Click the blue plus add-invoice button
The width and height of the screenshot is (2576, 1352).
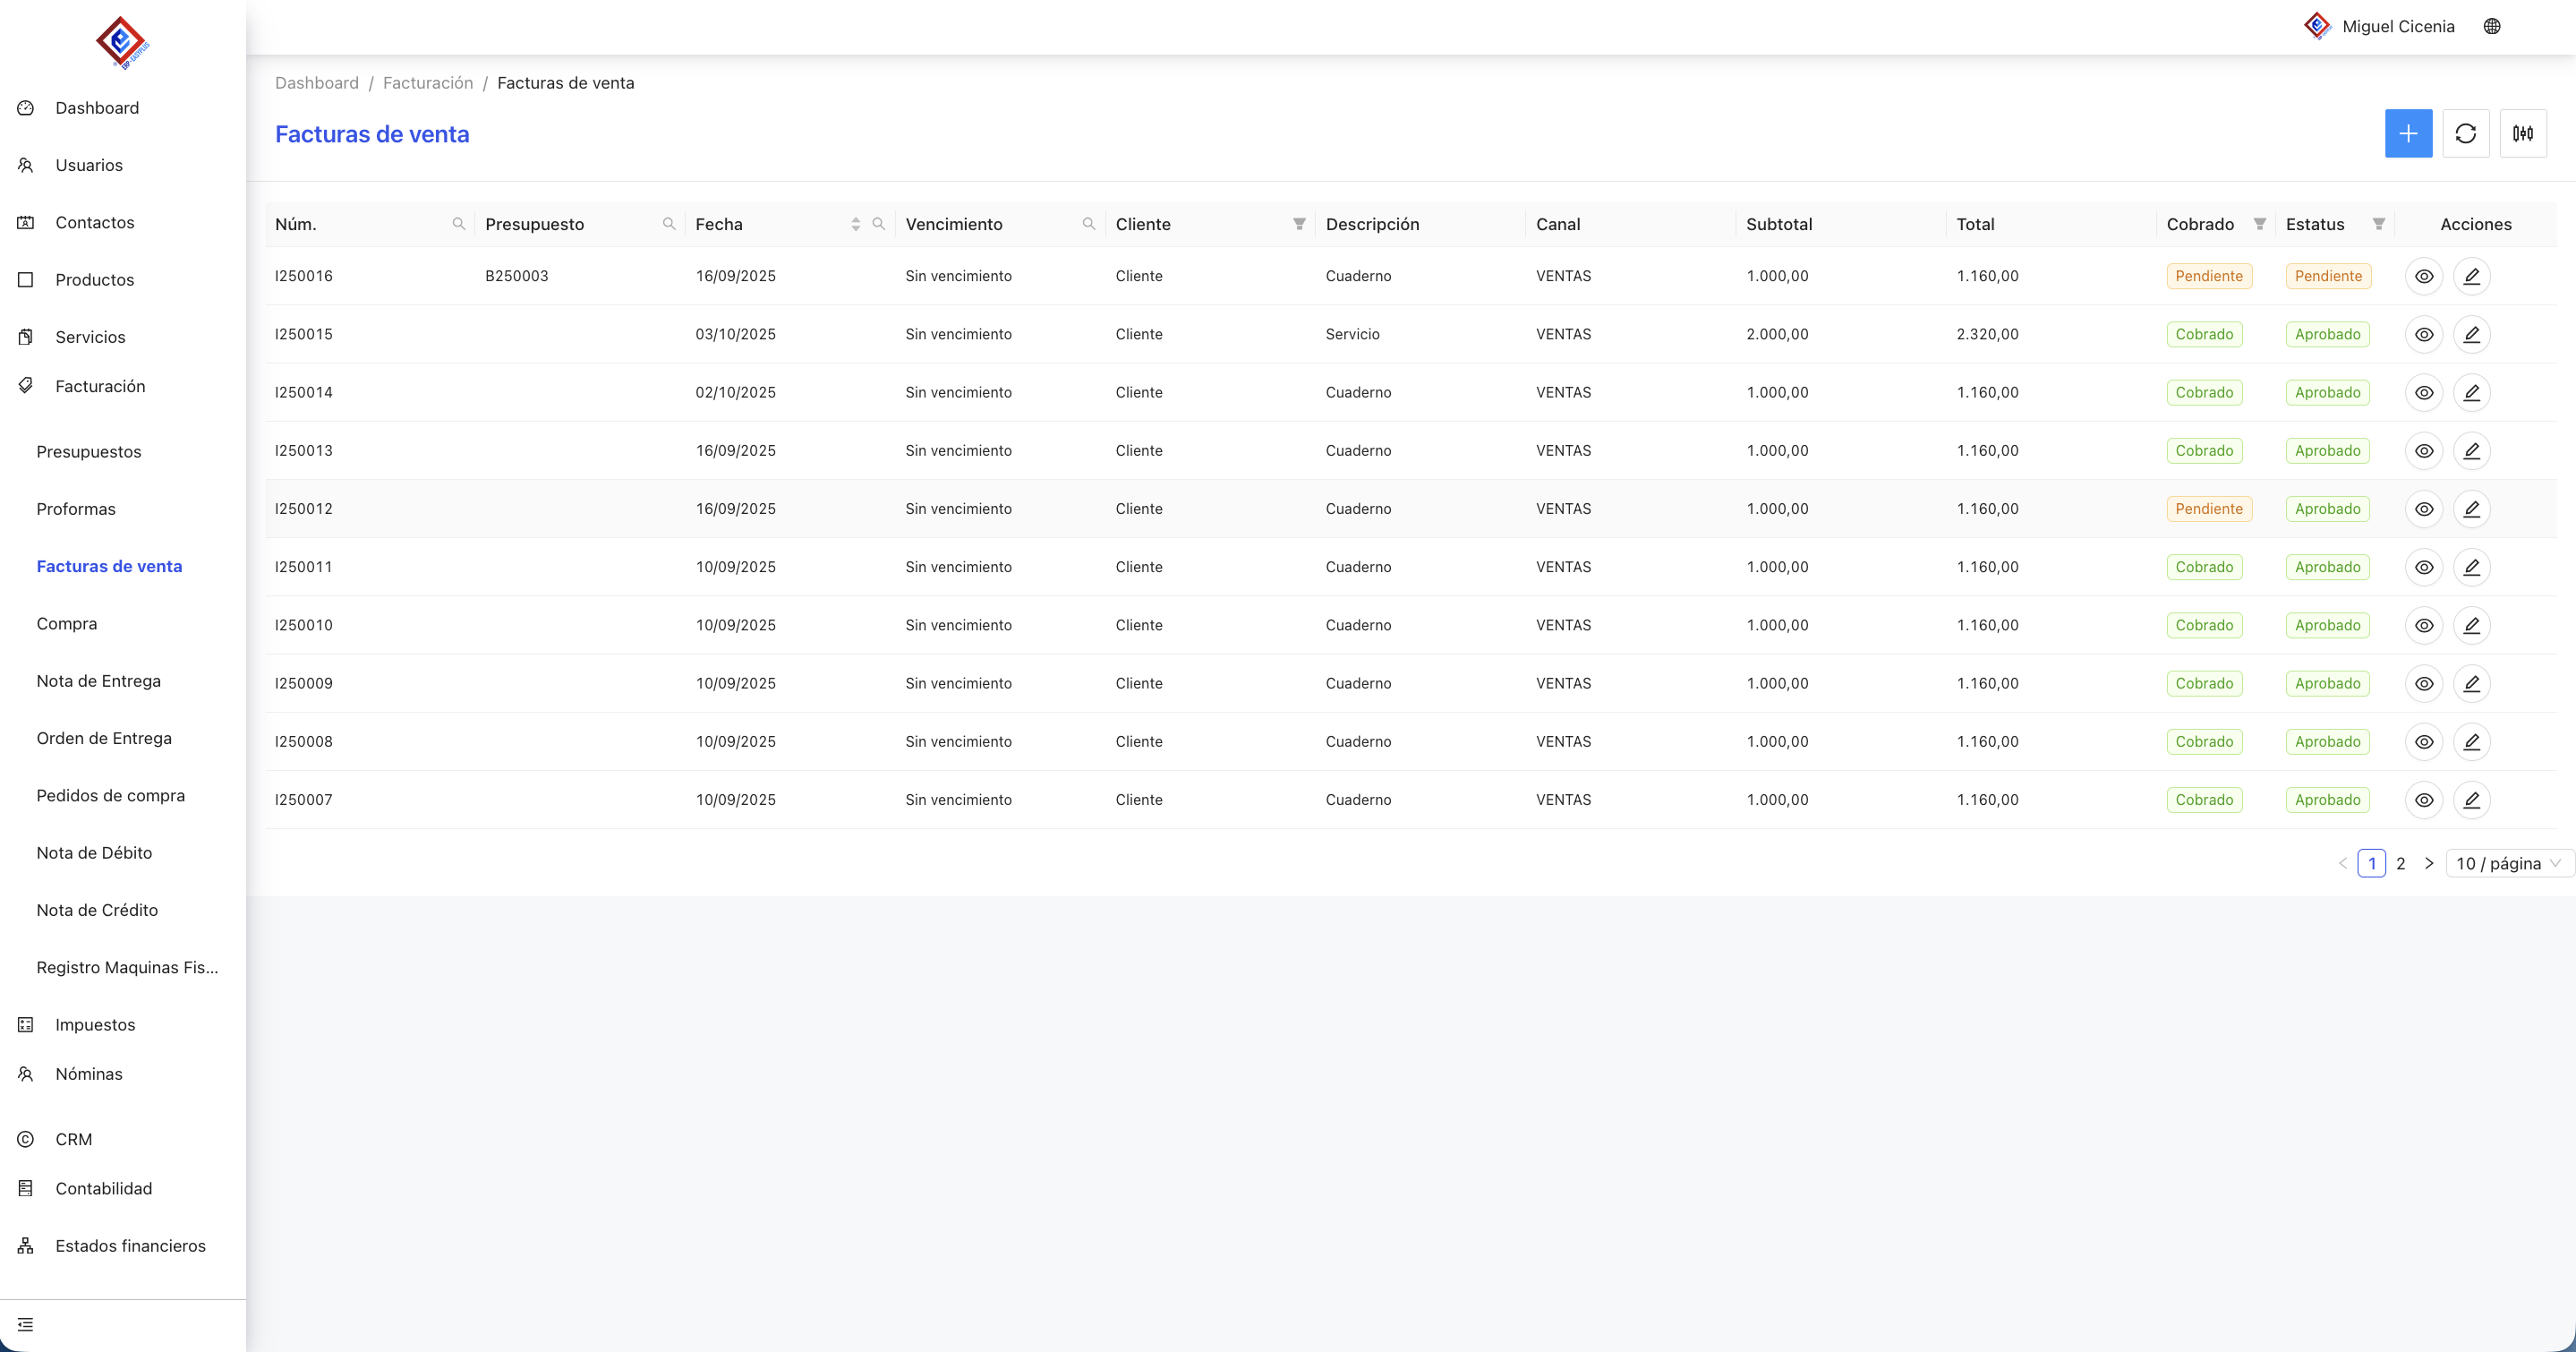[x=2407, y=133]
